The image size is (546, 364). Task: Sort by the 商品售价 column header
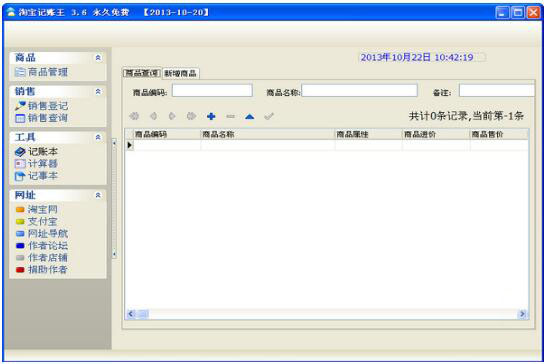pos(499,134)
